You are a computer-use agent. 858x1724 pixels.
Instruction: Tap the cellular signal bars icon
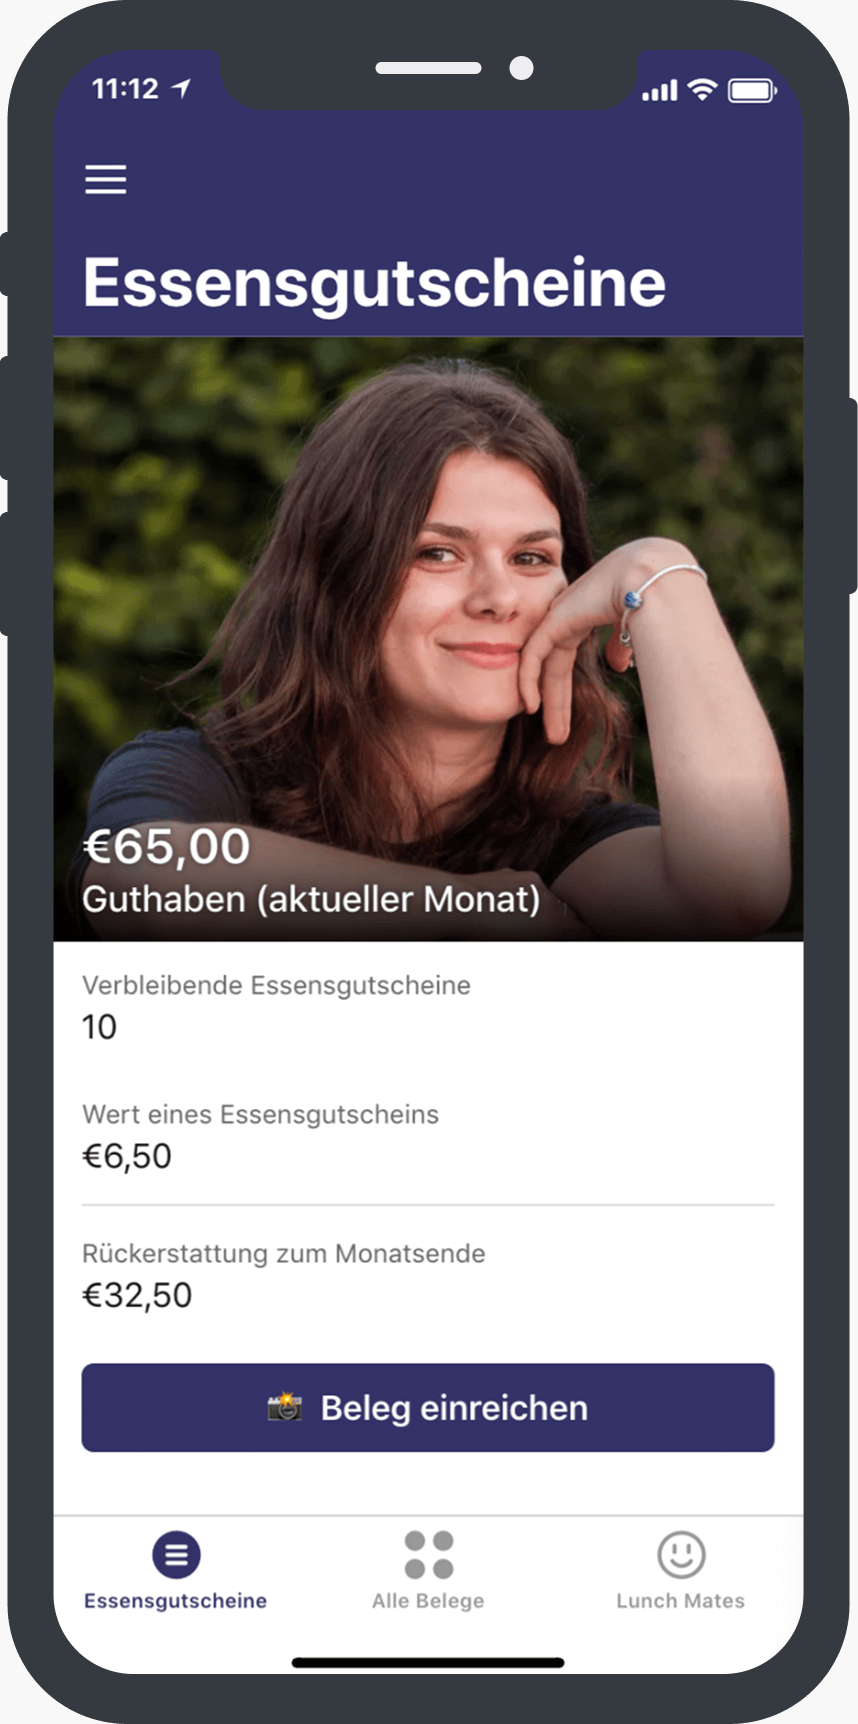(660, 91)
